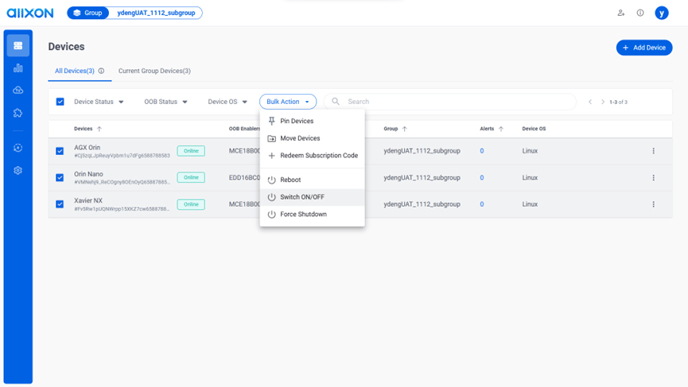The width and height of the screenshot is (688, 387).
Task: Open the y user avatar
Action: pyautogui.click(x=662, y=13)
